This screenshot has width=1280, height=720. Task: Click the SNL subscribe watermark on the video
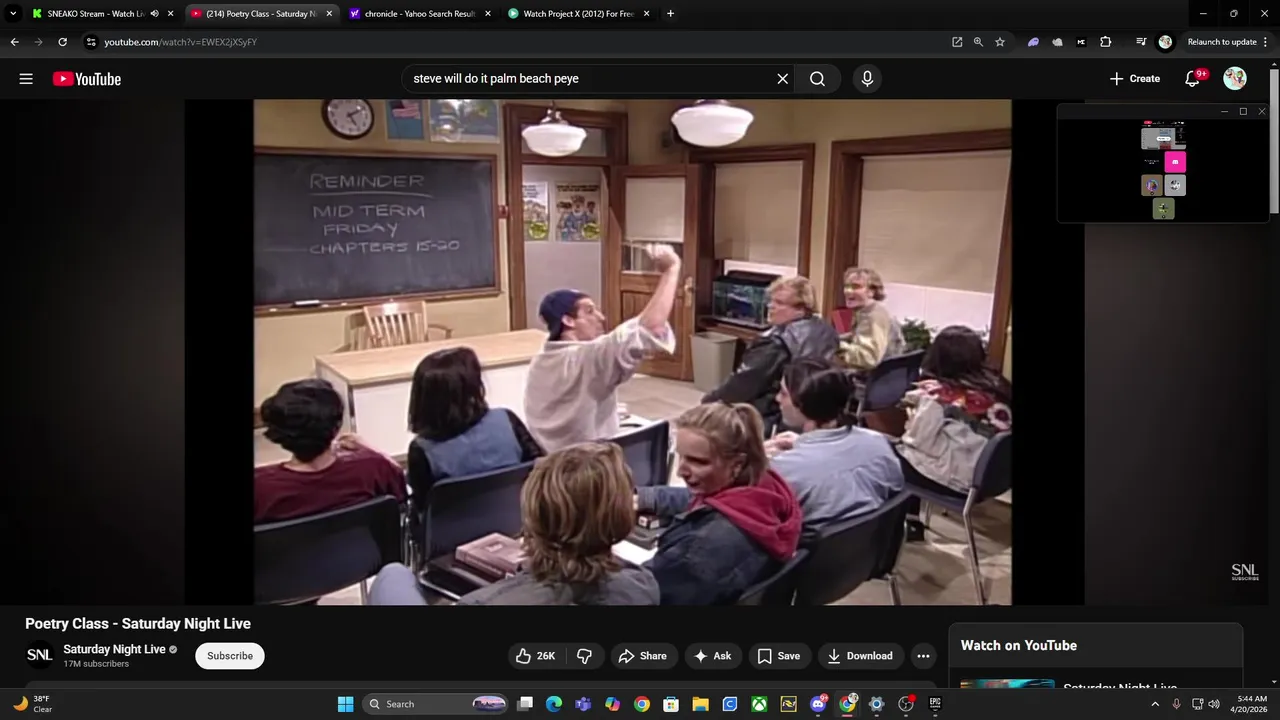pos(1245,572)
